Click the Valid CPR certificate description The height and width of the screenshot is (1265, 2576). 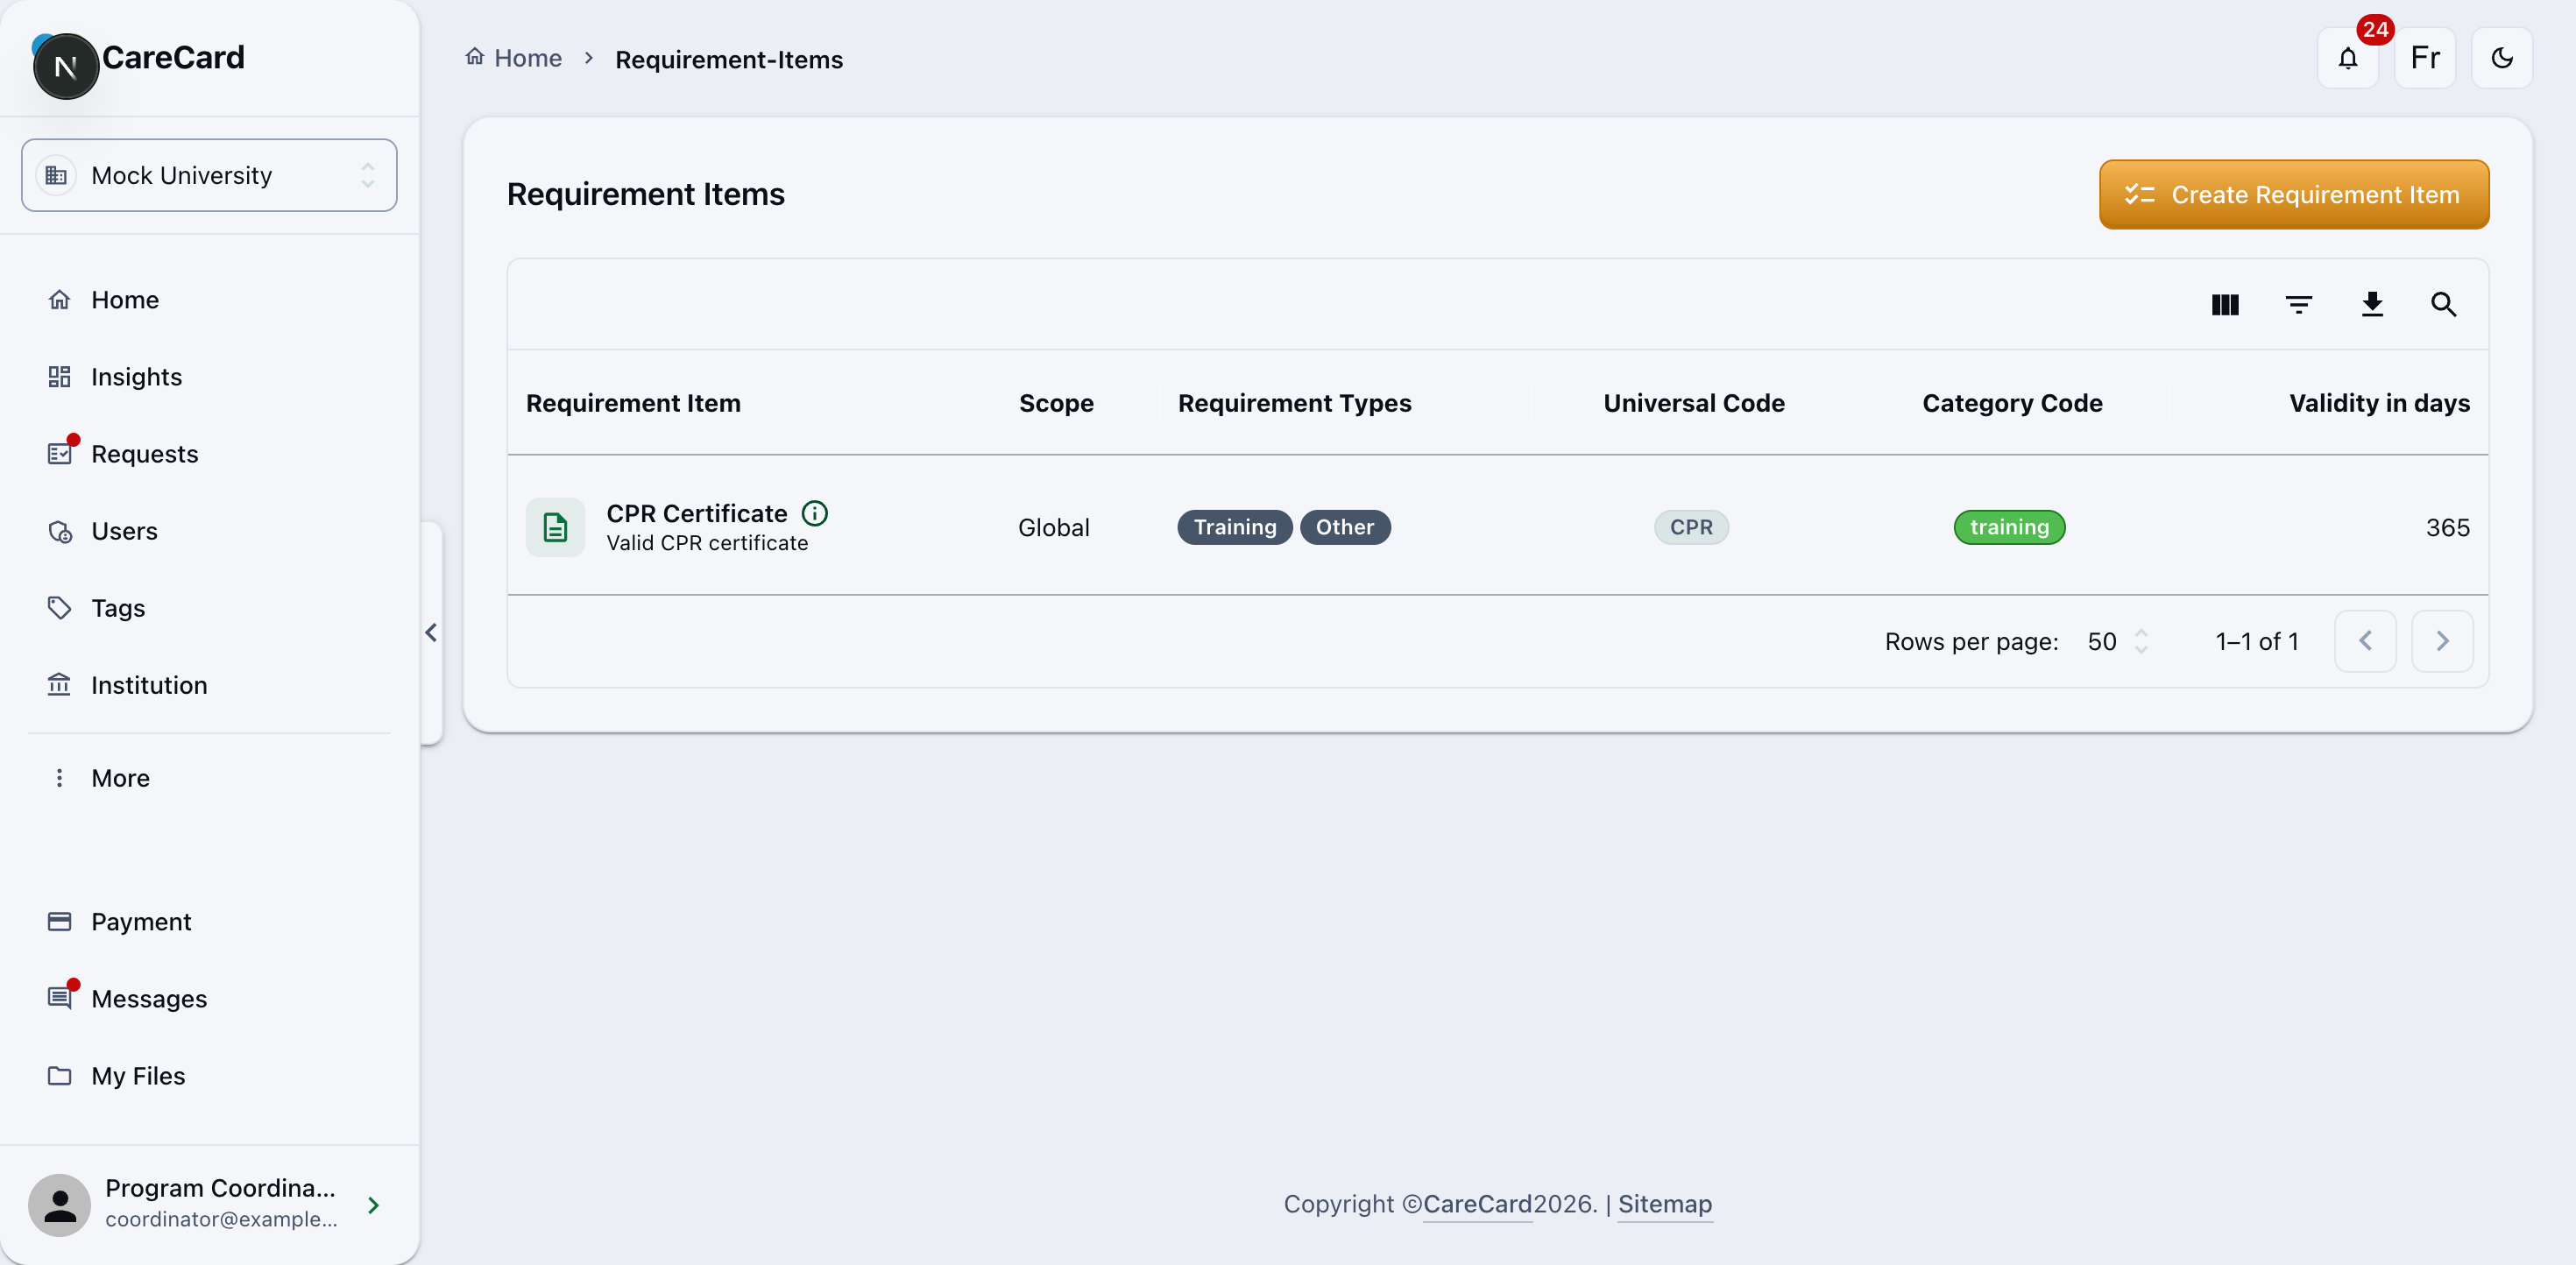point(707,543)
